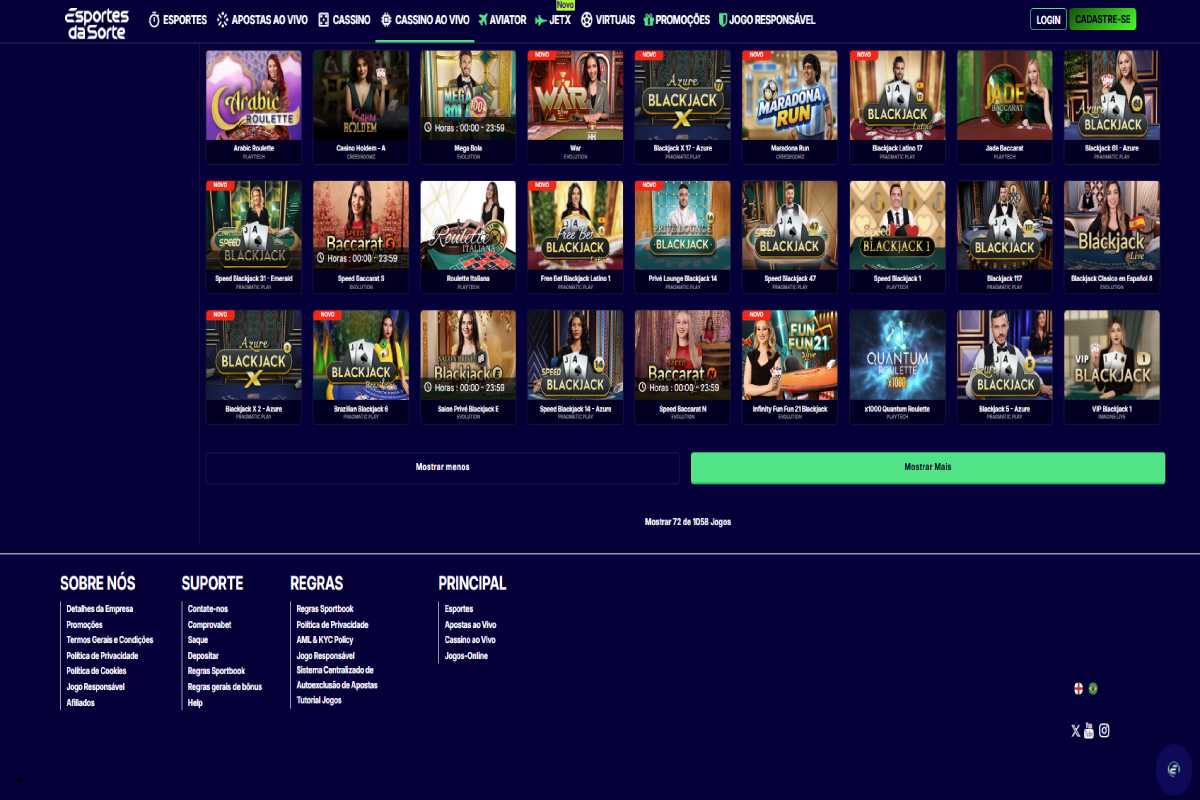Open the Roulette Italiana game card
This screenshot has width=1200, height=800.
click(468, 237)
